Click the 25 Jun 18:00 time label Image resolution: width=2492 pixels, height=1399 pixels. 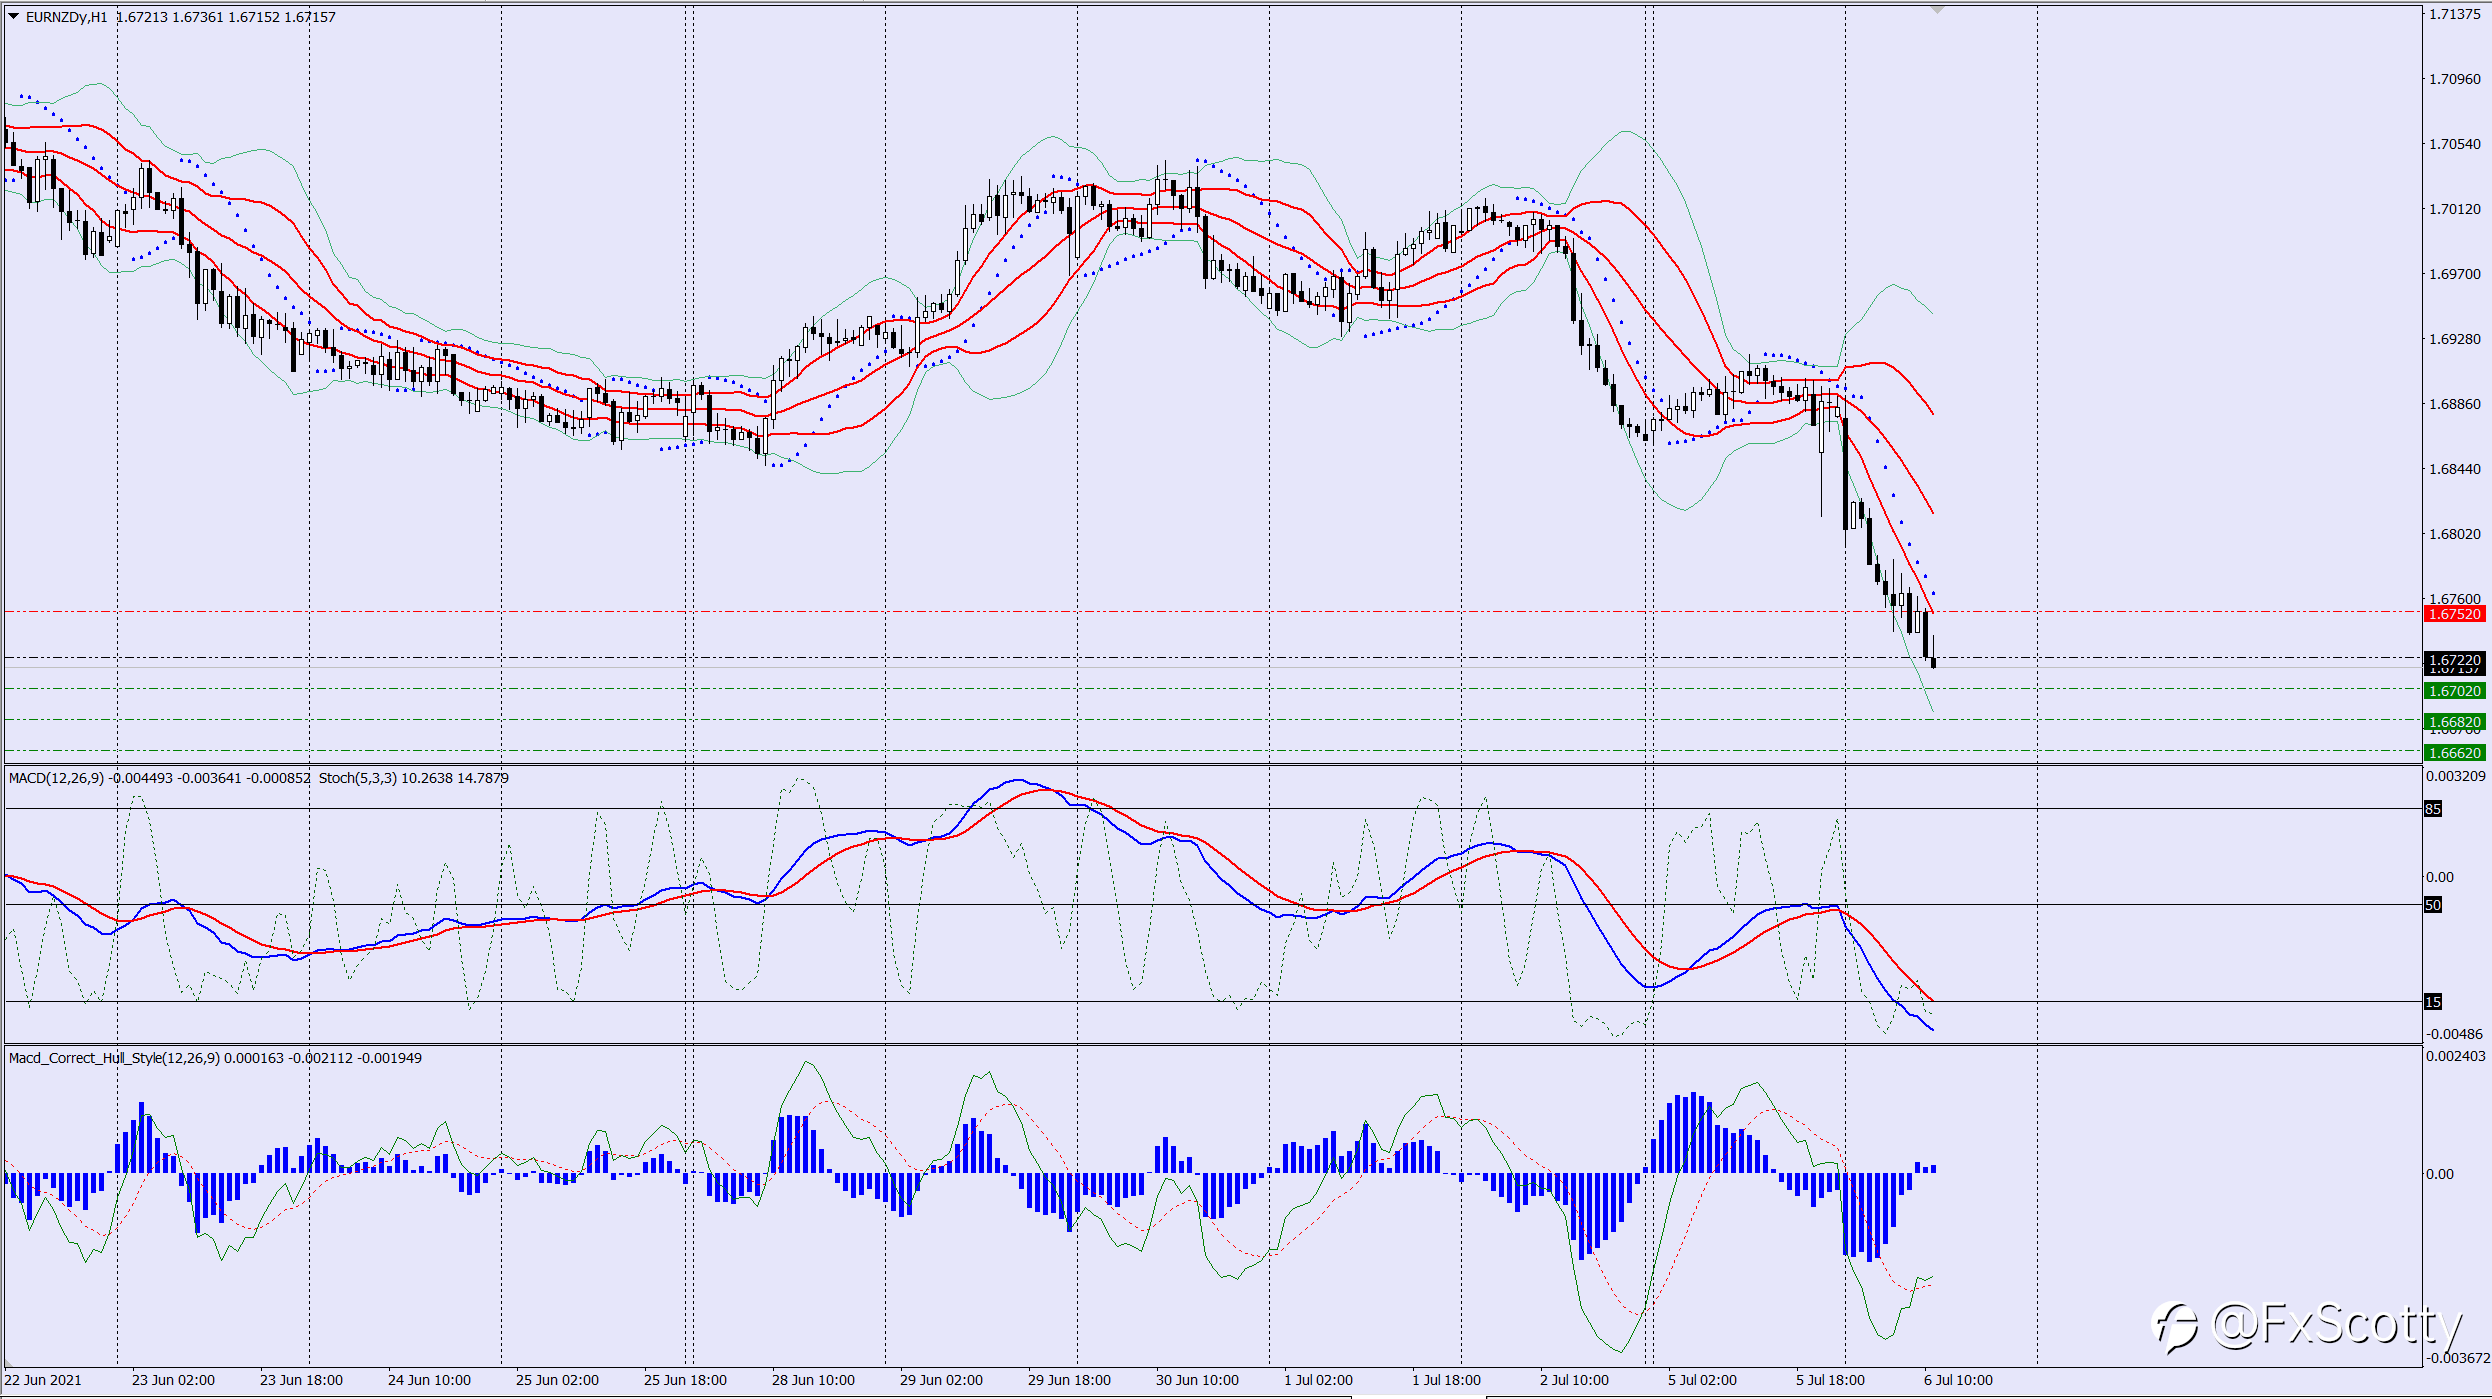[x=685, y=1380]
